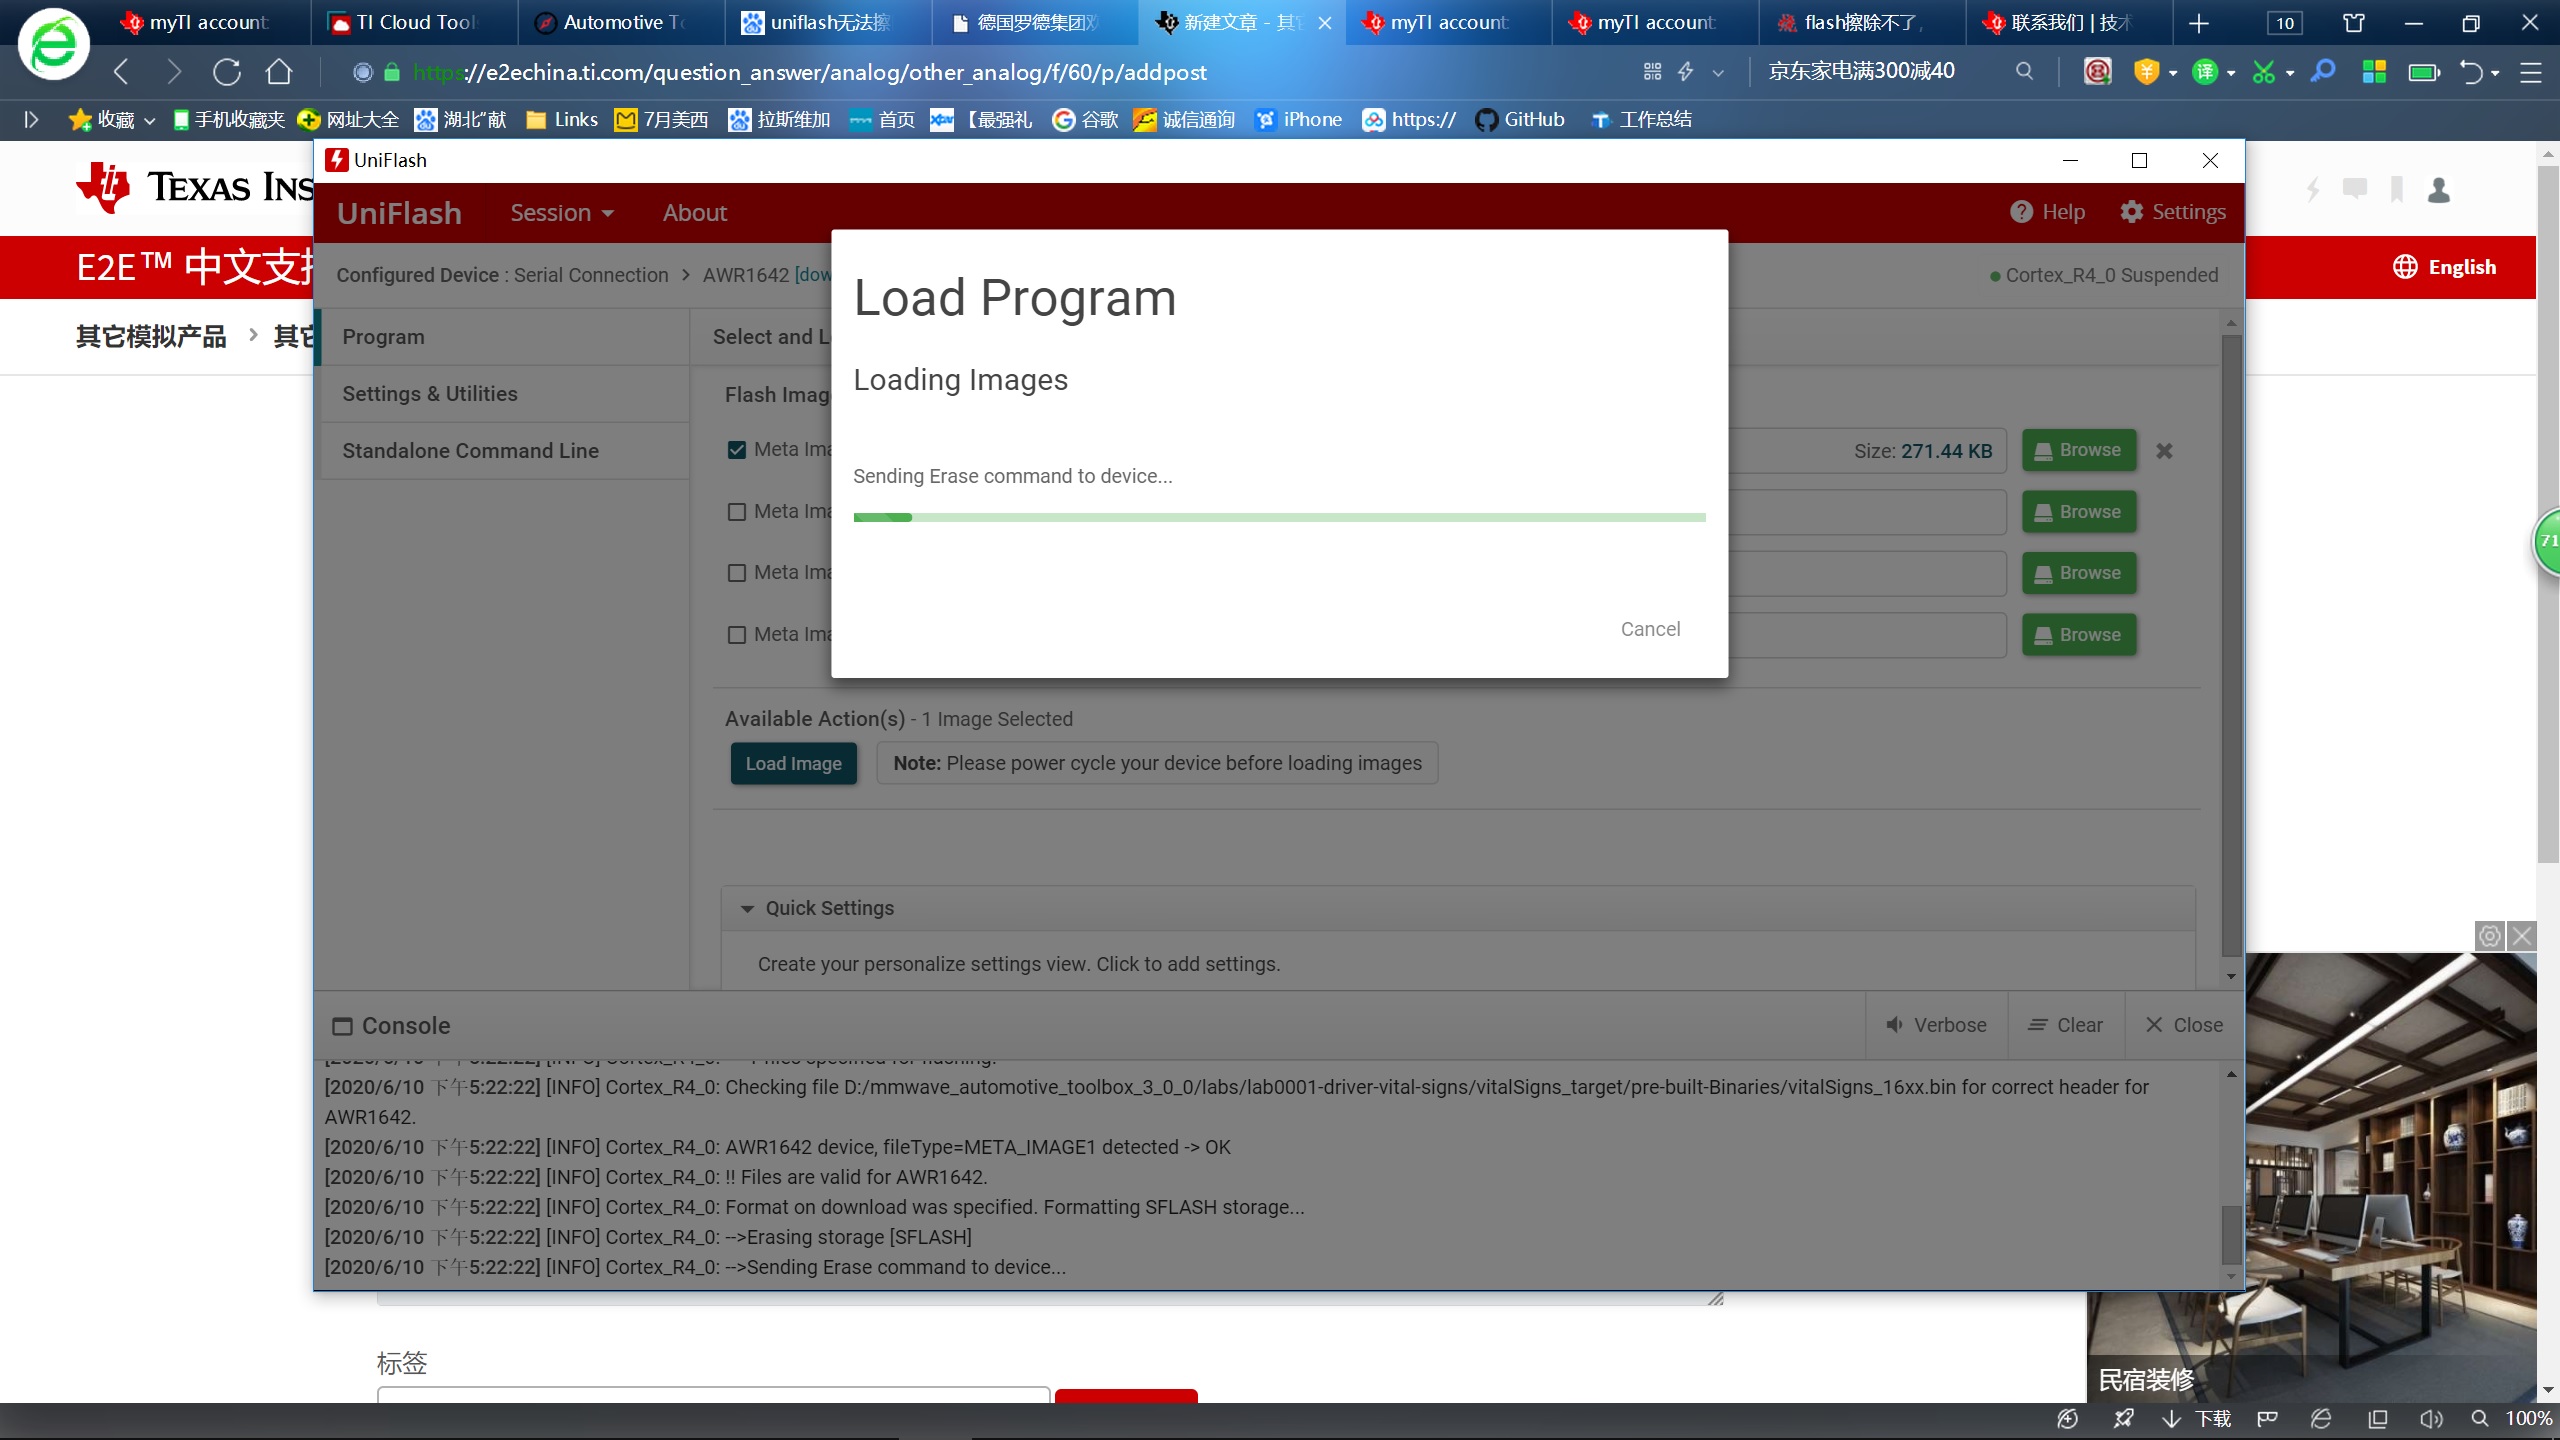Remove the first Meta Image with X icon
This screenshot has width=2560, height=1440.
[x=2164, y=451]
